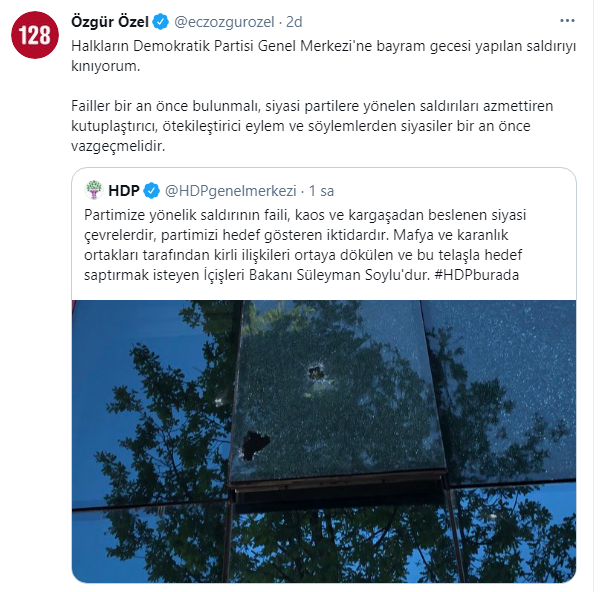The image size is (608, 592).
Task: Visit the @HDPgenelmerkezi handle
Action: click(230, 191)
